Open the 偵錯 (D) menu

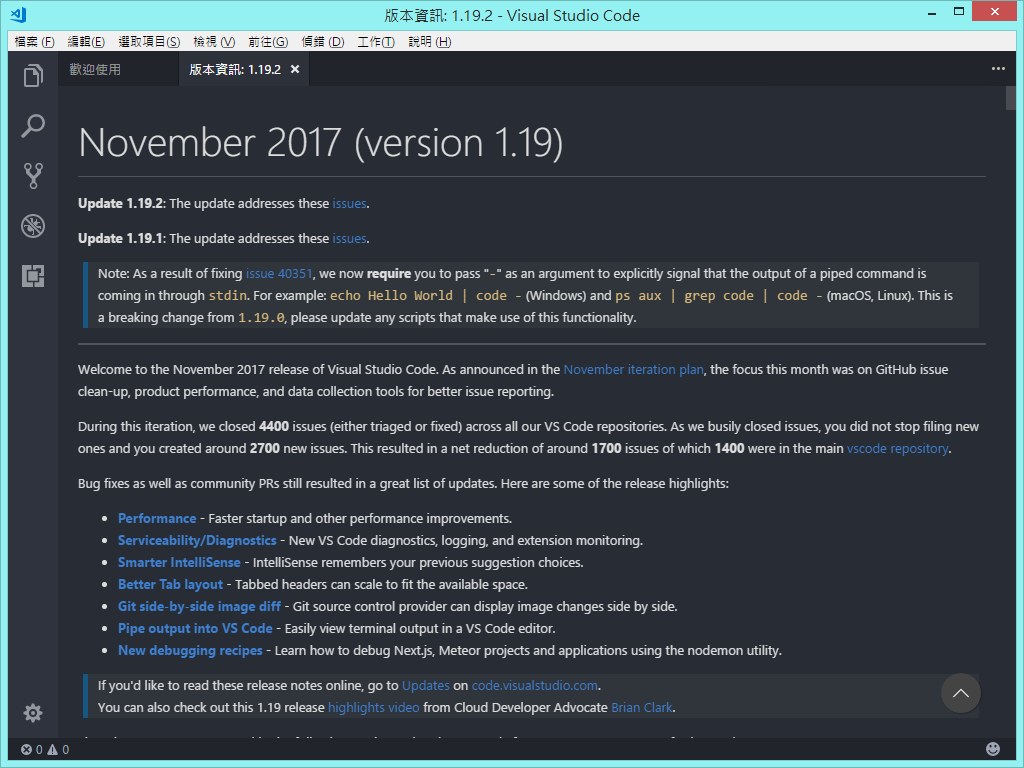click(x=323, y=42)
